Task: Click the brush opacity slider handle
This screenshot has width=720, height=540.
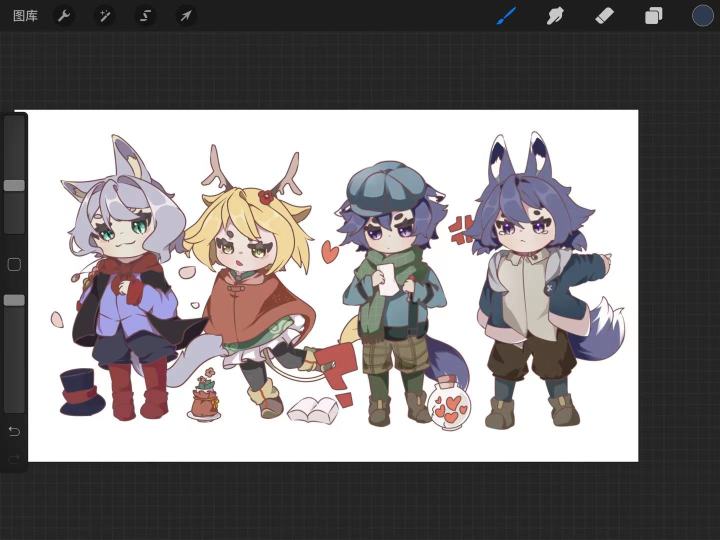Action: click(14, 300)
